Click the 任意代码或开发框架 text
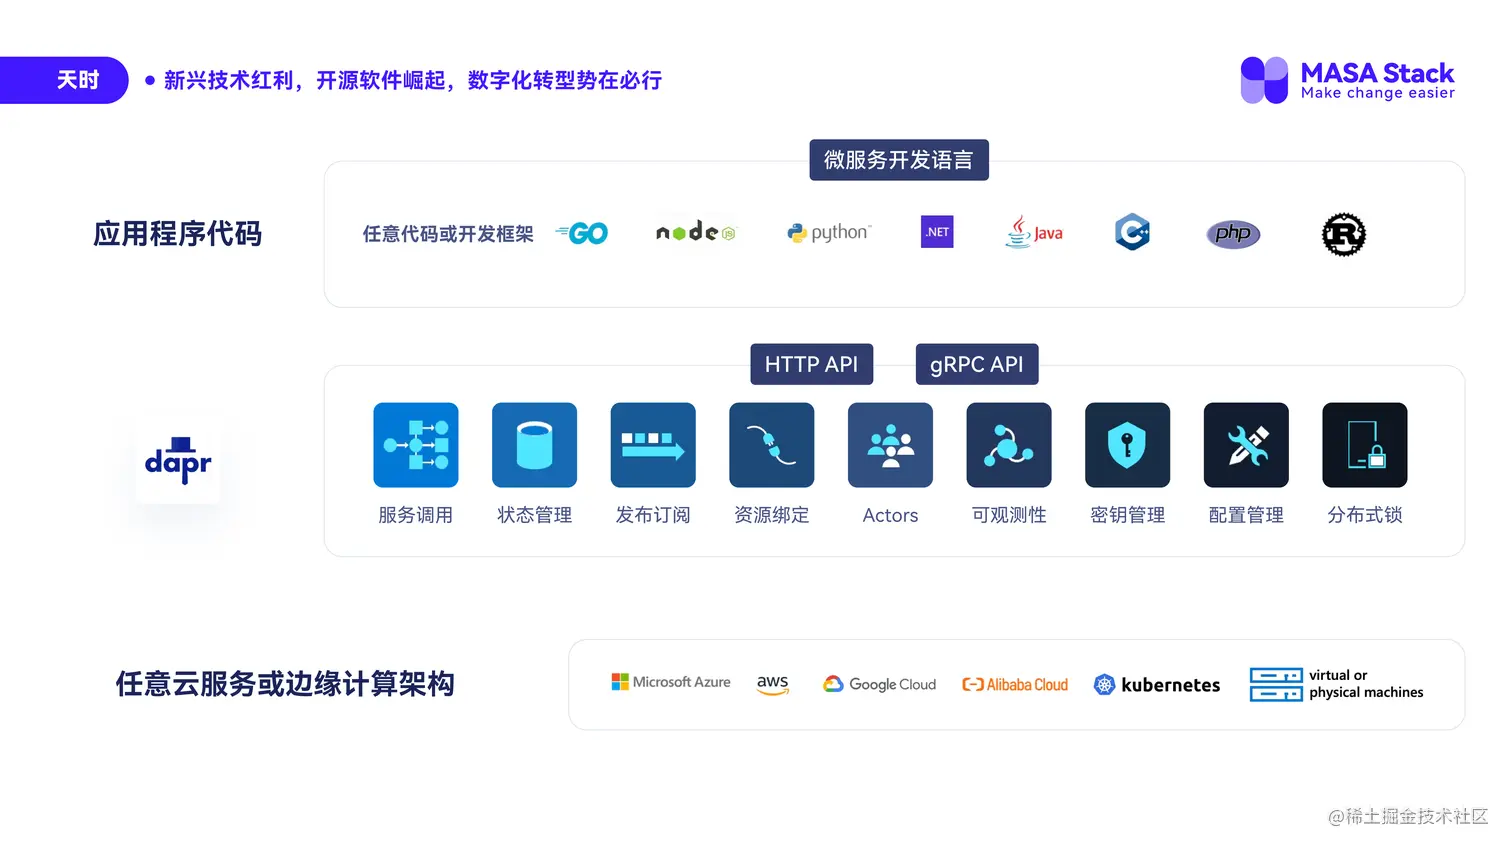The image size is (1512, 850). 448,234
